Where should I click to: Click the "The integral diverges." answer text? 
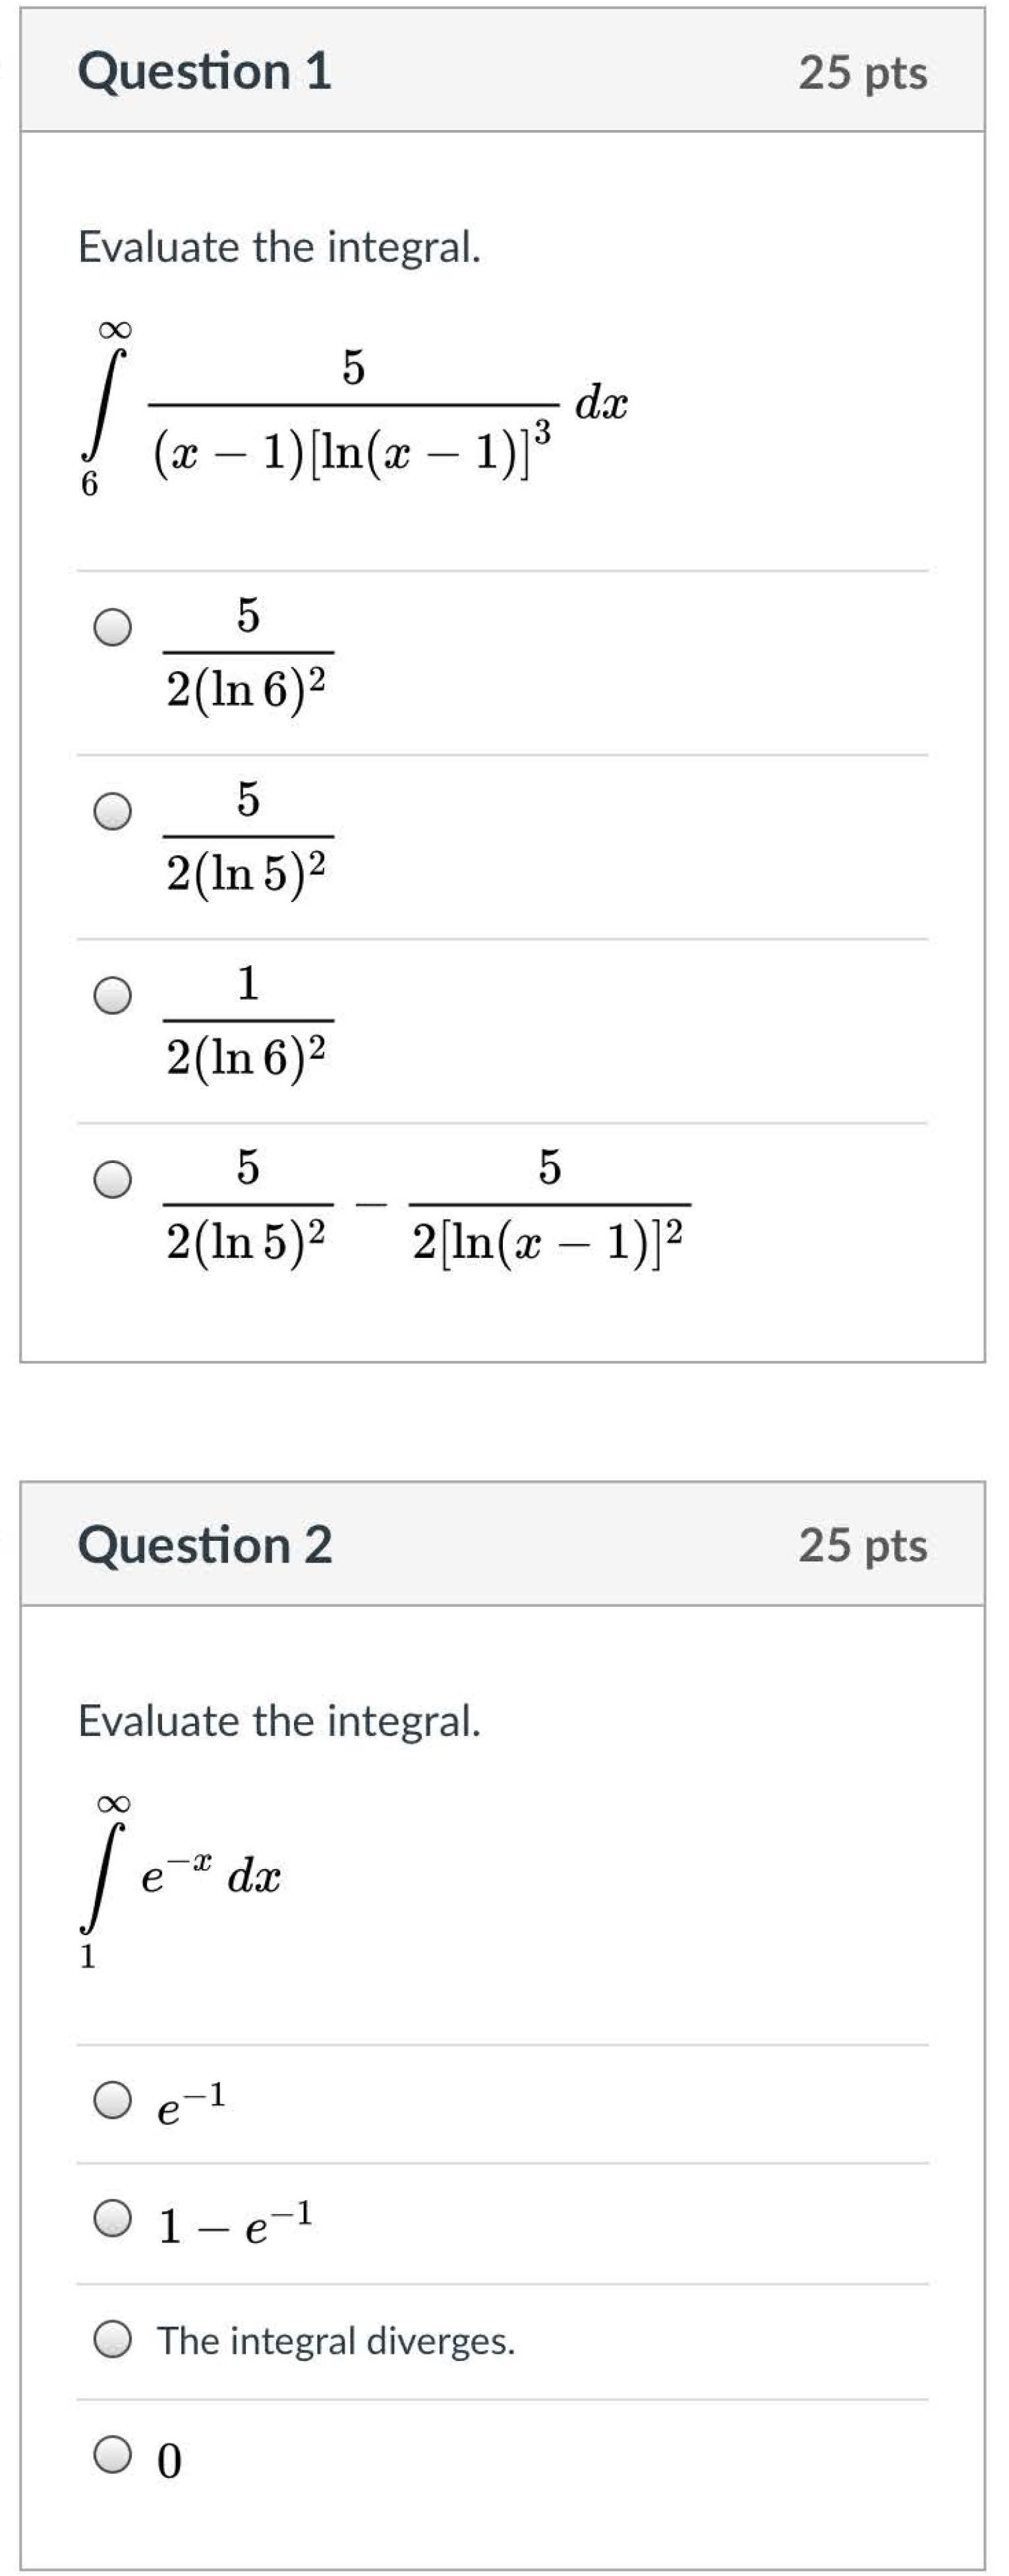336,2341
